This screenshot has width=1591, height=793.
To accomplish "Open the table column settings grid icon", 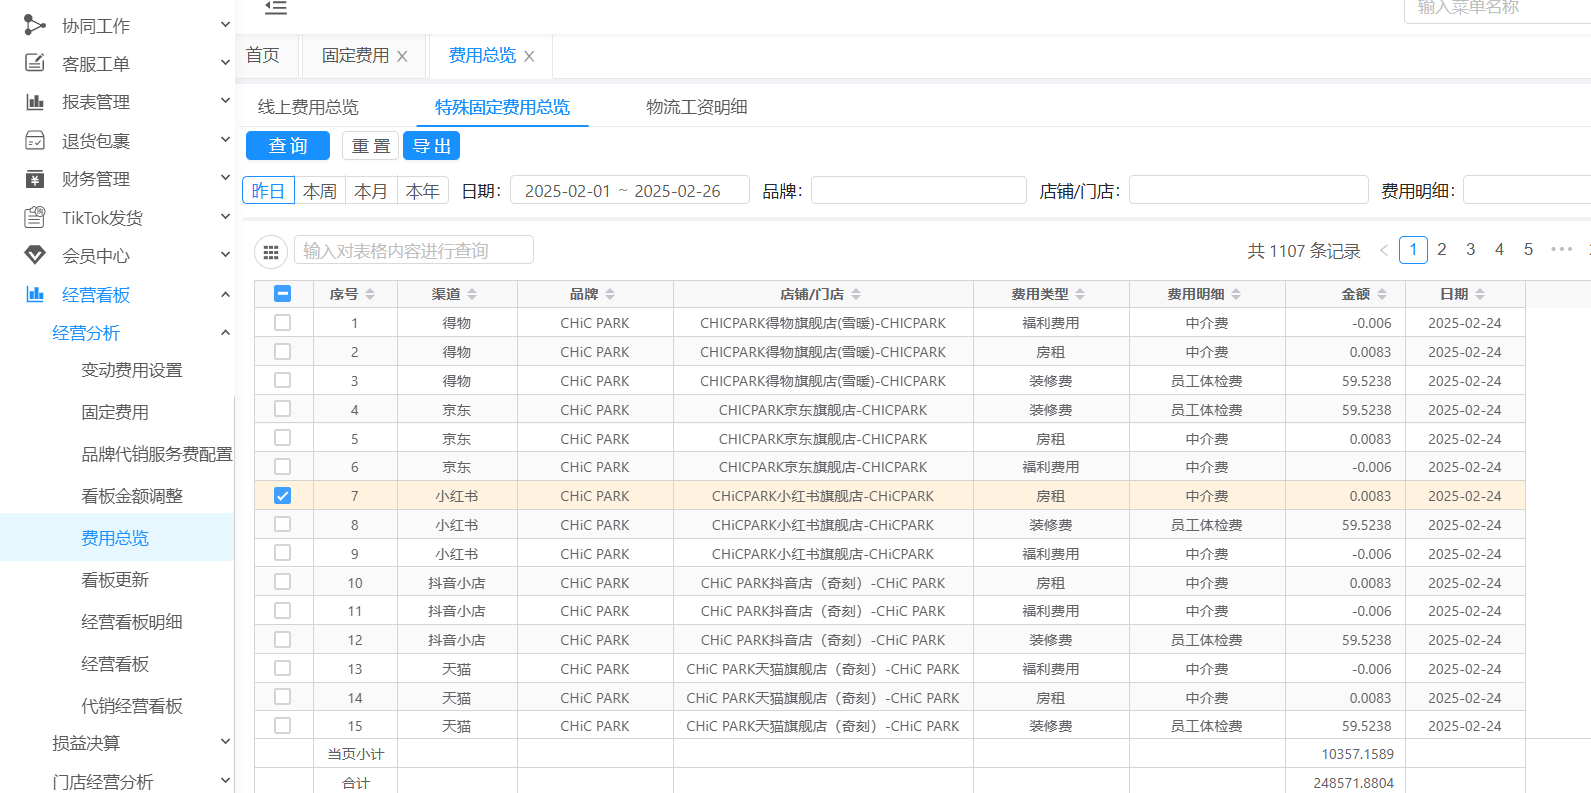I will pyautogui.click(x=271, y=252).
